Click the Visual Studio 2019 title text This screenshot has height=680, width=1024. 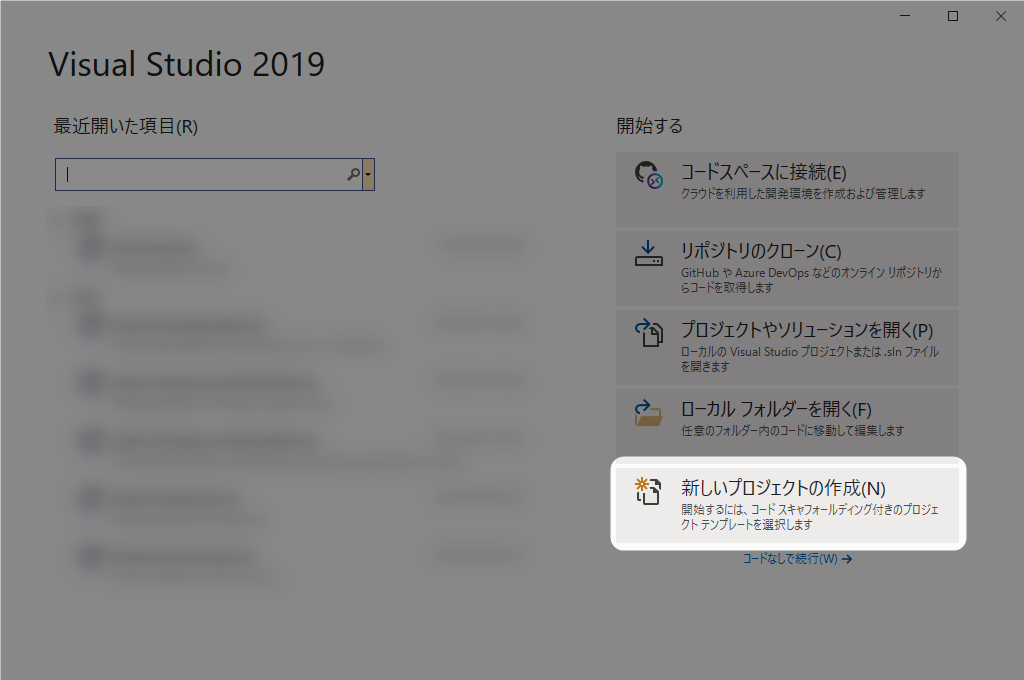click(x=187, y=64)
